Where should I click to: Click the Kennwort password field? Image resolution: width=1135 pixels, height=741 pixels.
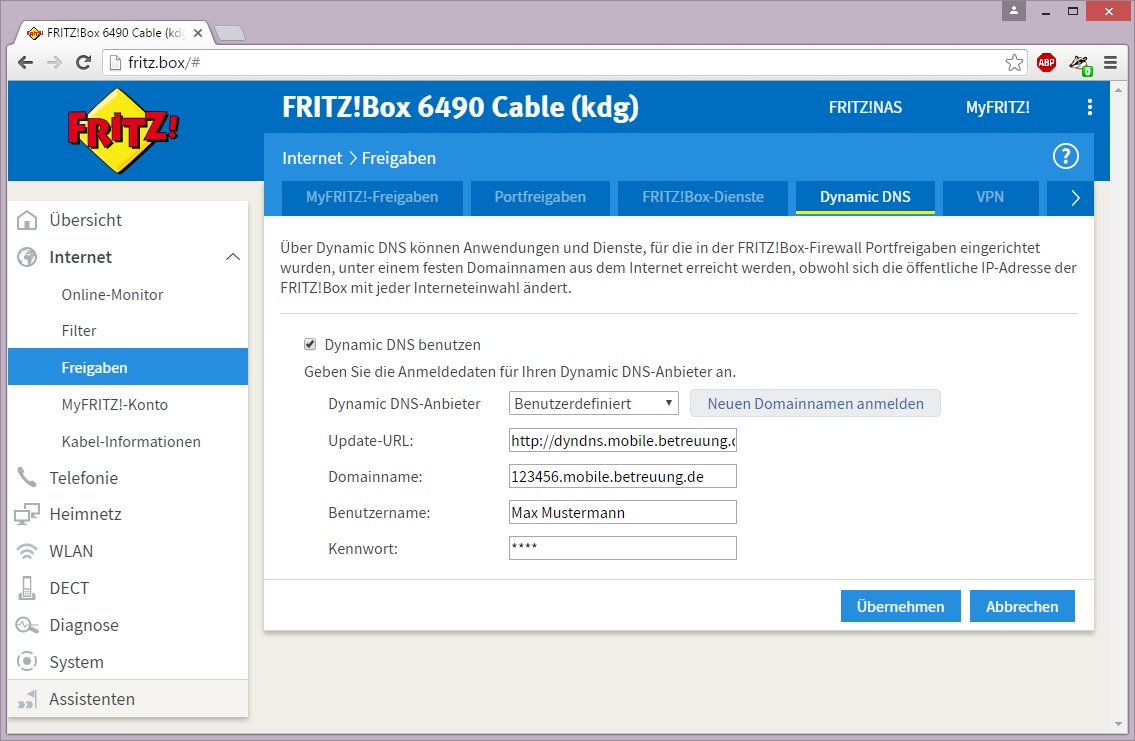[x=623, y=548]
